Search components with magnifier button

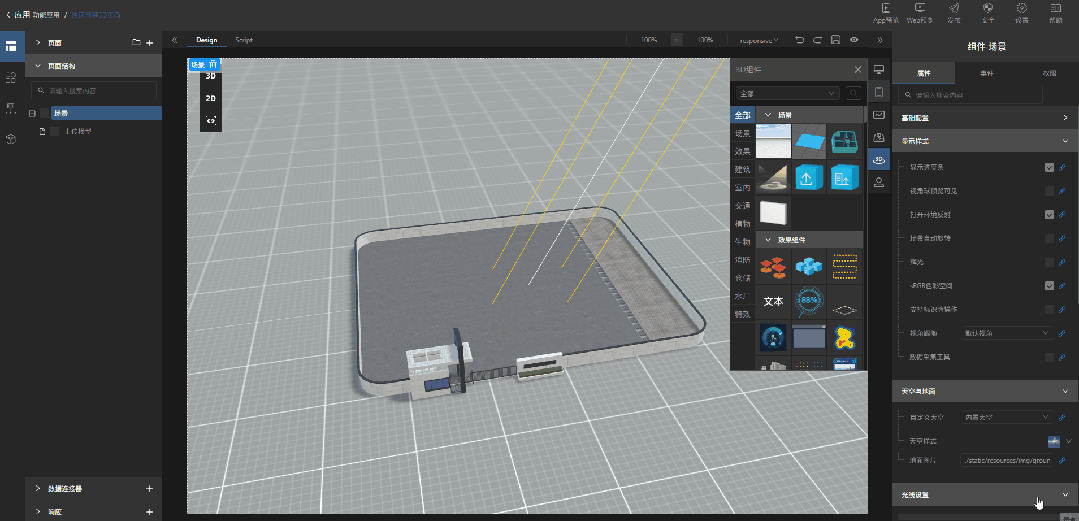tap(853, 93)
